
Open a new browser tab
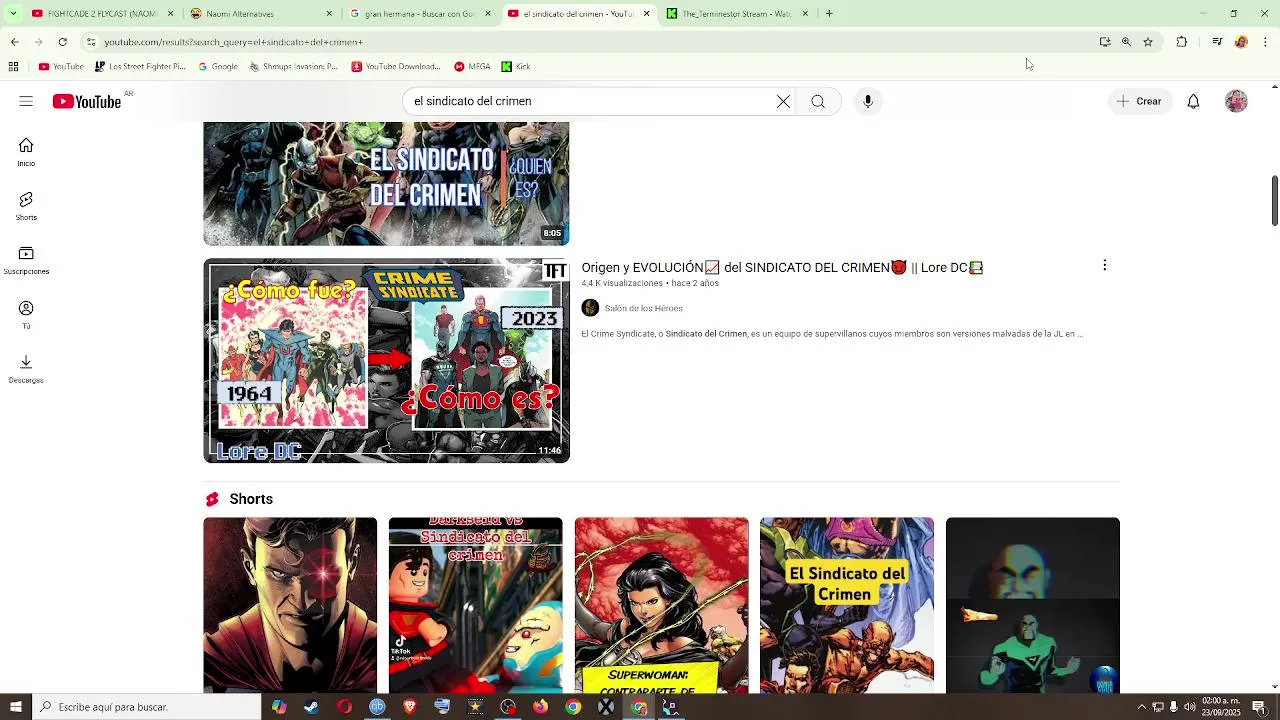point(829,13)
